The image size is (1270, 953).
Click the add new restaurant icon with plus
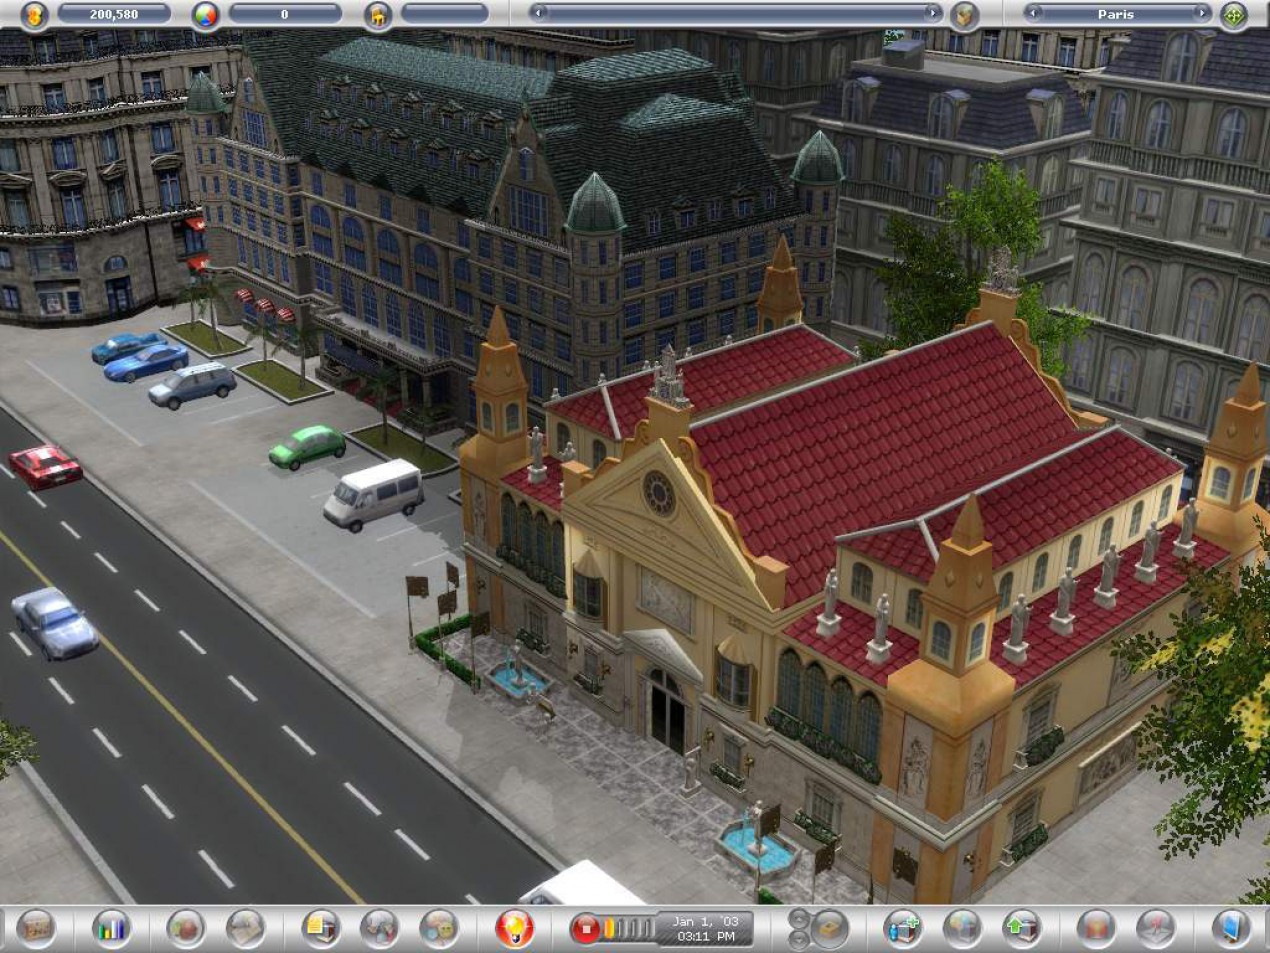tap(903, 929)
